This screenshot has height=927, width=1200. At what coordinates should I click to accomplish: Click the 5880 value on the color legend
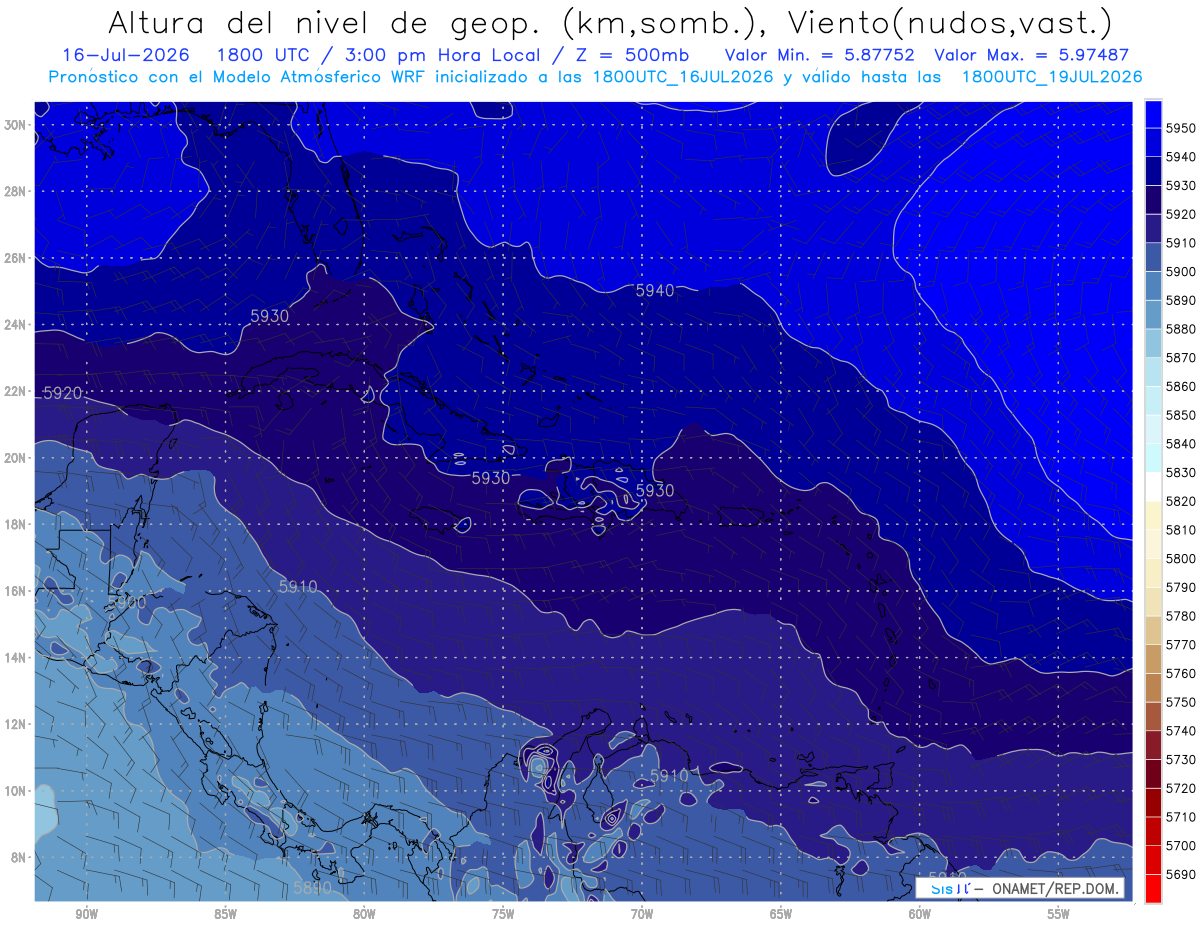(1181, 329)
